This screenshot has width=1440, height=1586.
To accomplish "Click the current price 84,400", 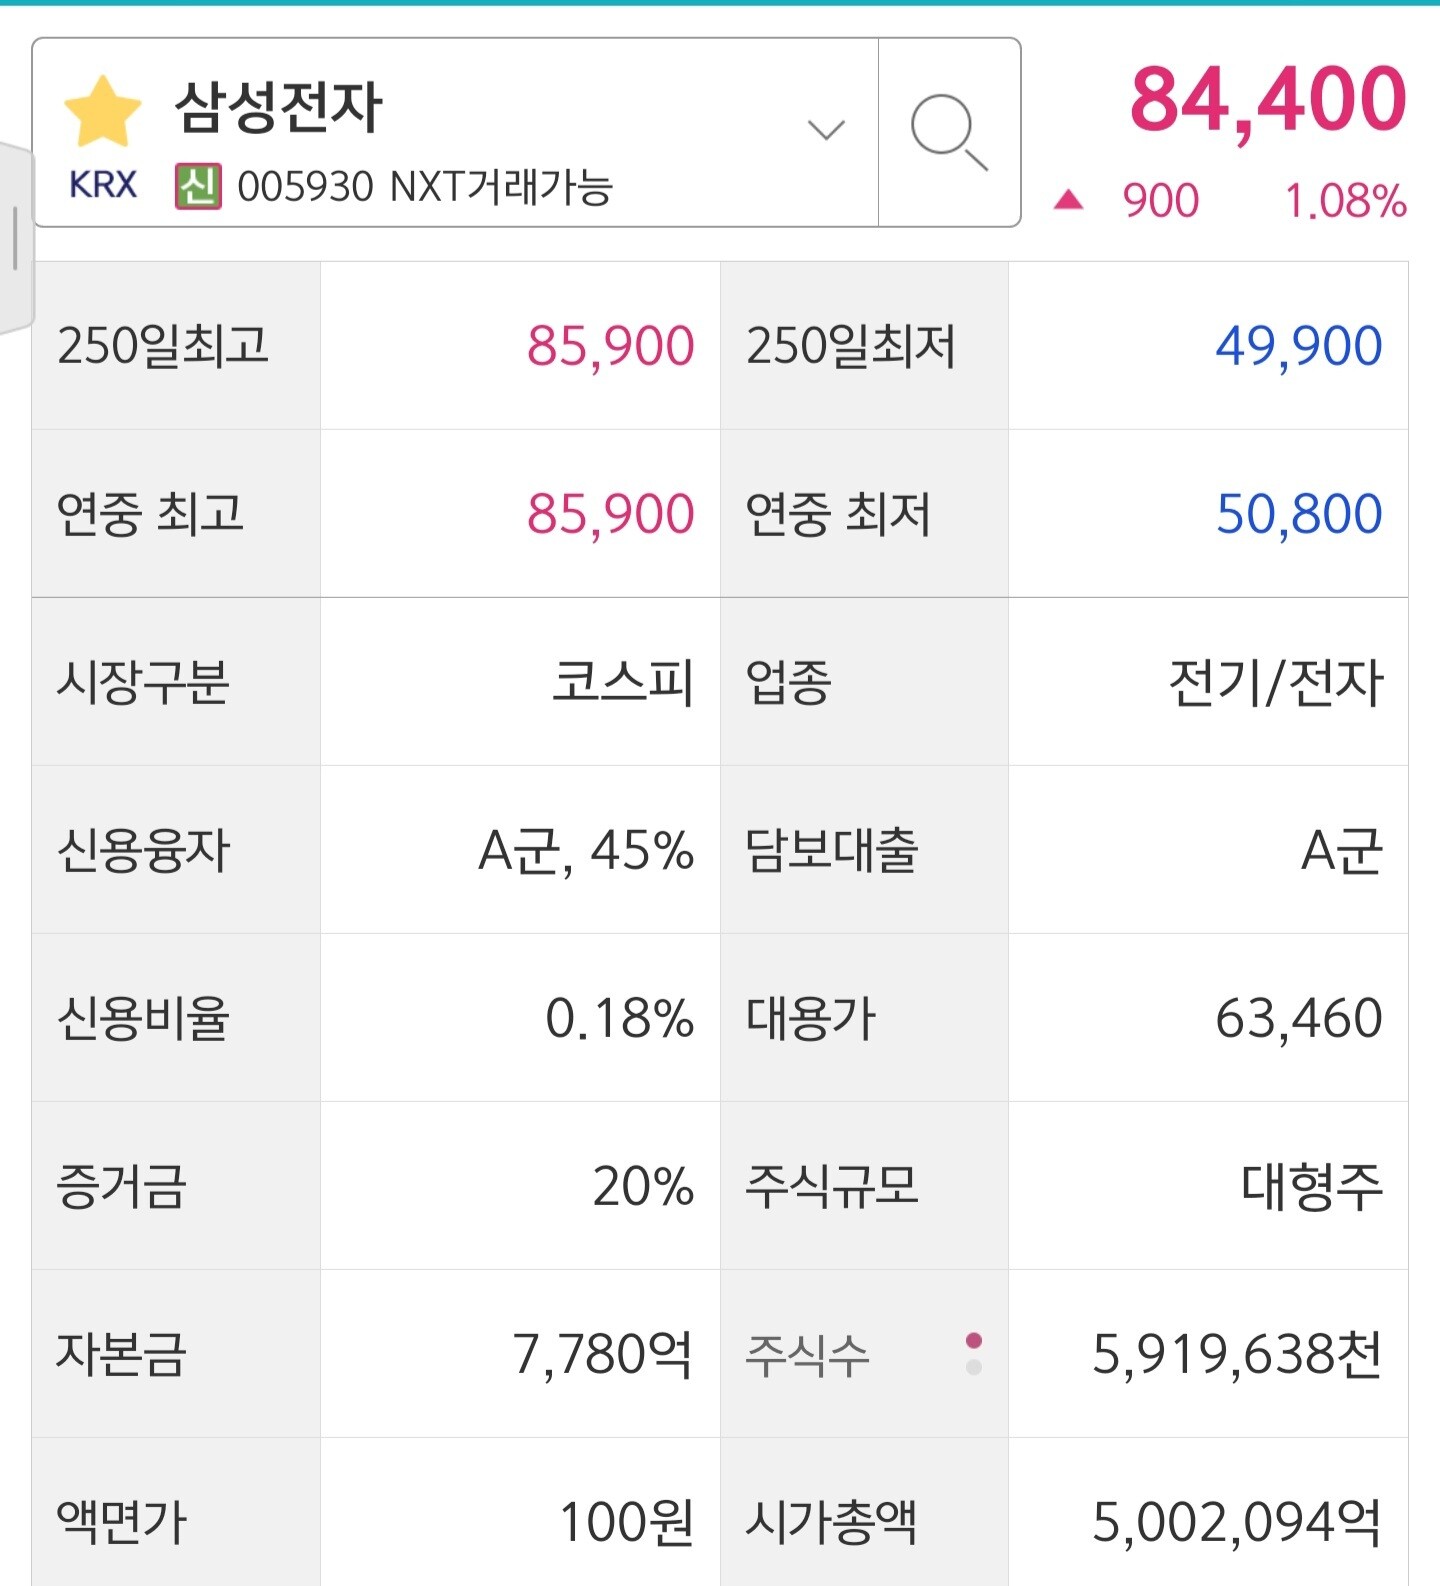I will point(1268,100).
